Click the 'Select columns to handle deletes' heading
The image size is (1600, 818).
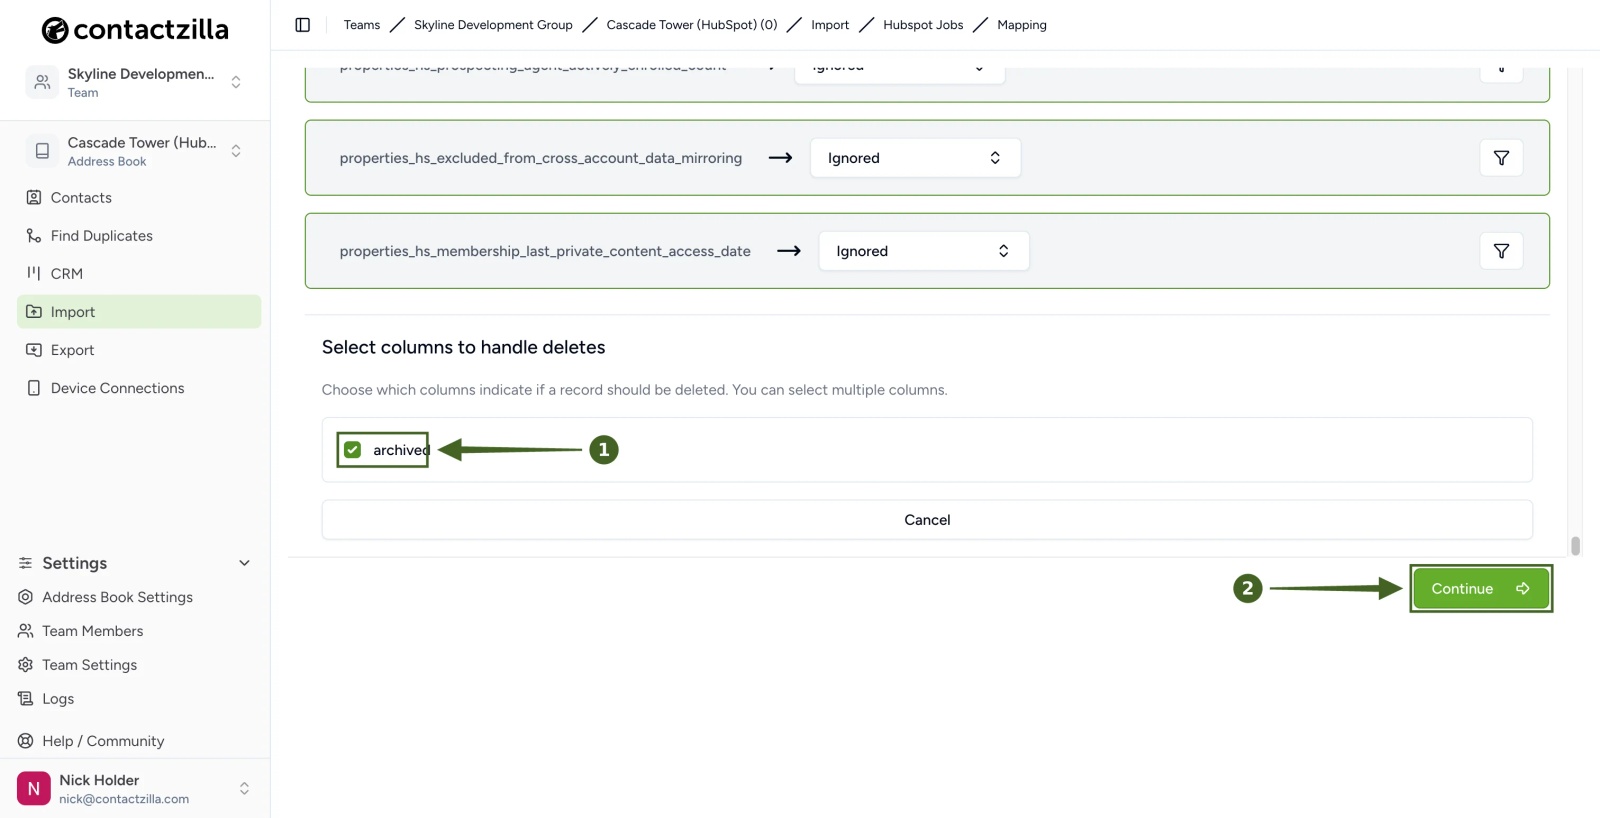463,347
